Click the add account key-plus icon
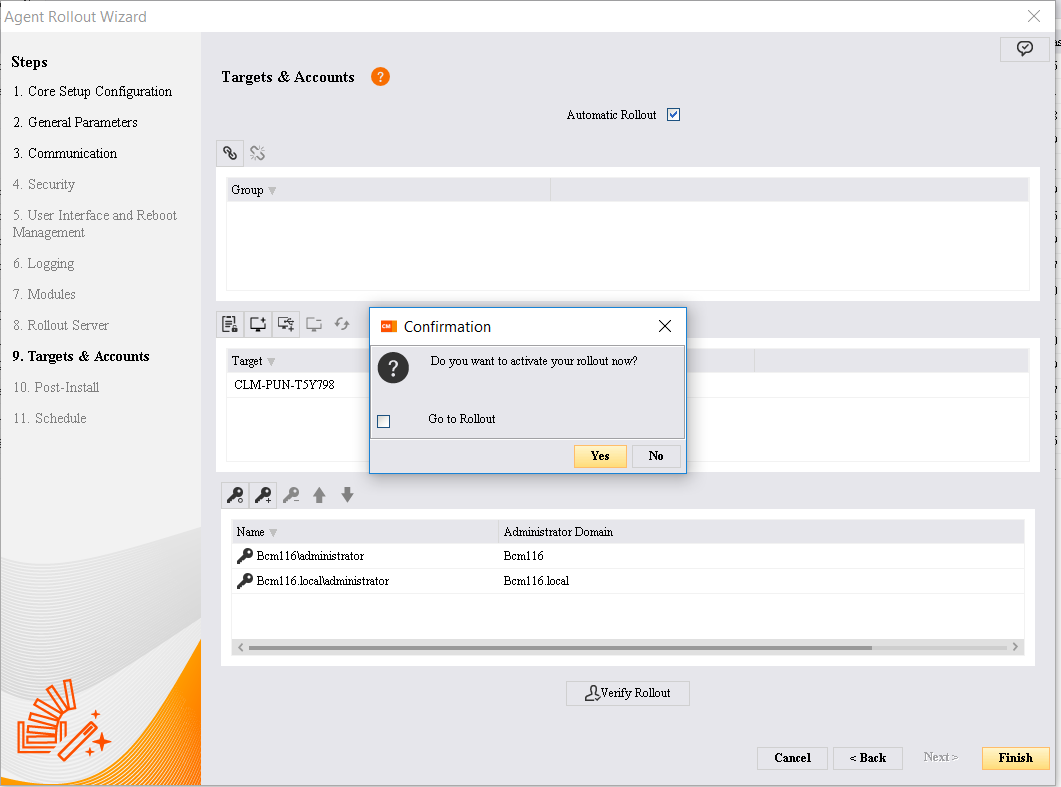The height and width of the screenshot is (787, 1061). pos(263,495)
